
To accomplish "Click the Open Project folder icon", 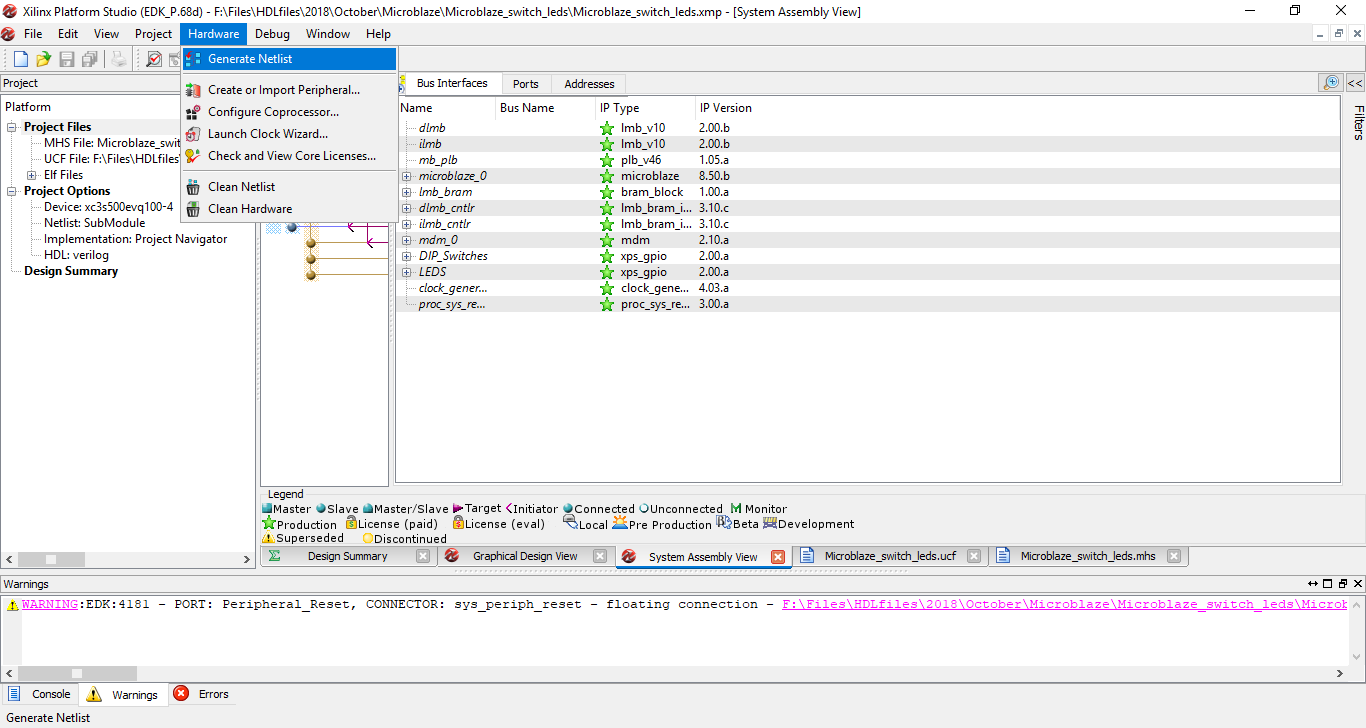I will pos(44,59).
